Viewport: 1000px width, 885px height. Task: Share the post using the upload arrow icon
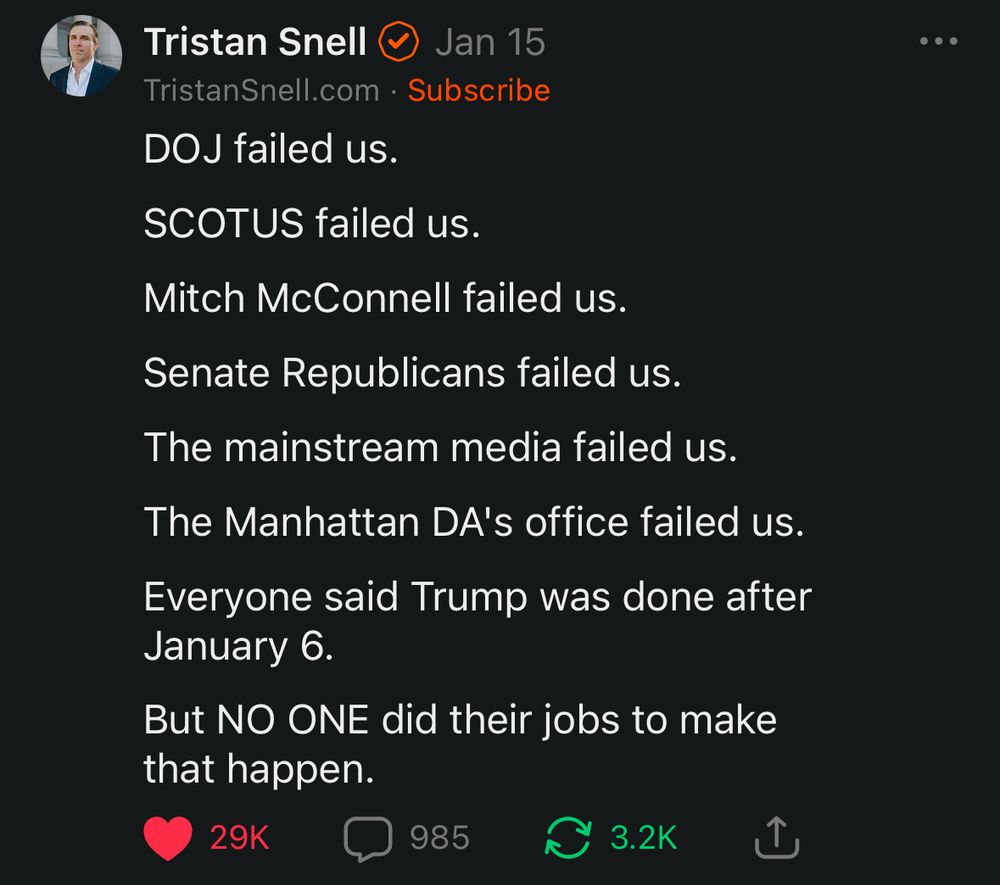[777, 837]
